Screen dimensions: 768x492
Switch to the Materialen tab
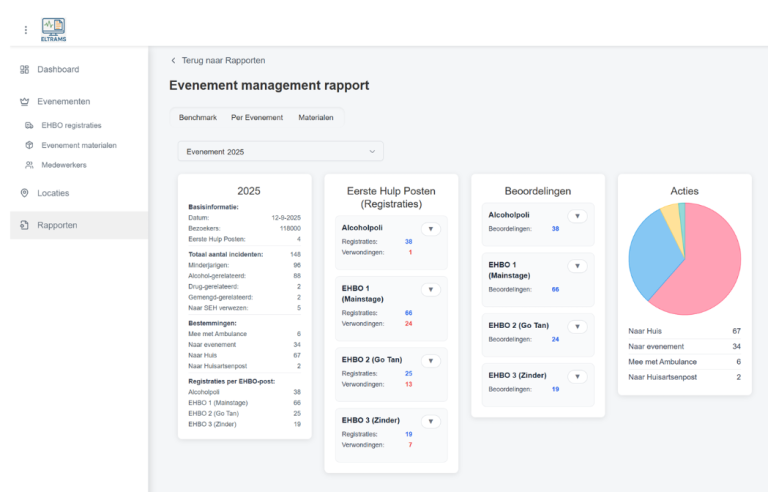316,118
